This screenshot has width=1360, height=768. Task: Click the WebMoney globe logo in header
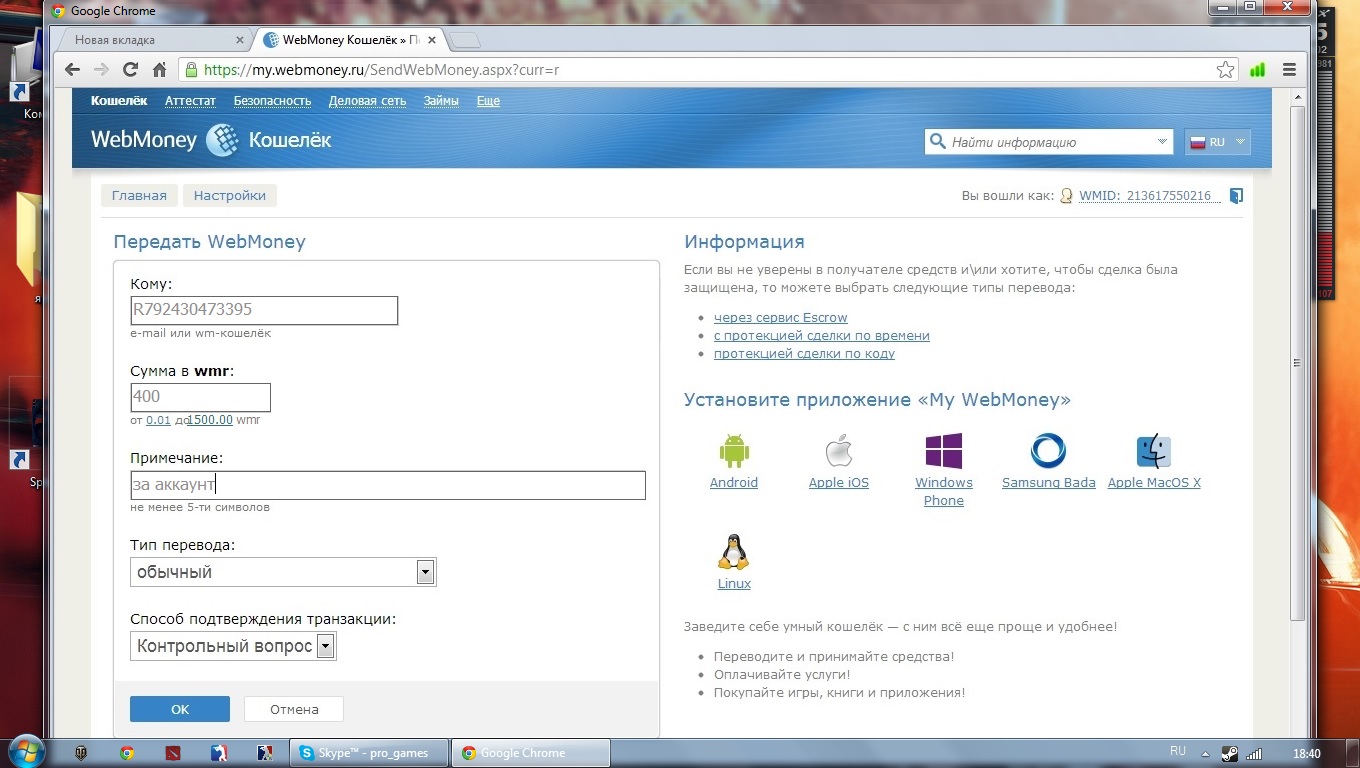(x=222, y=140)
